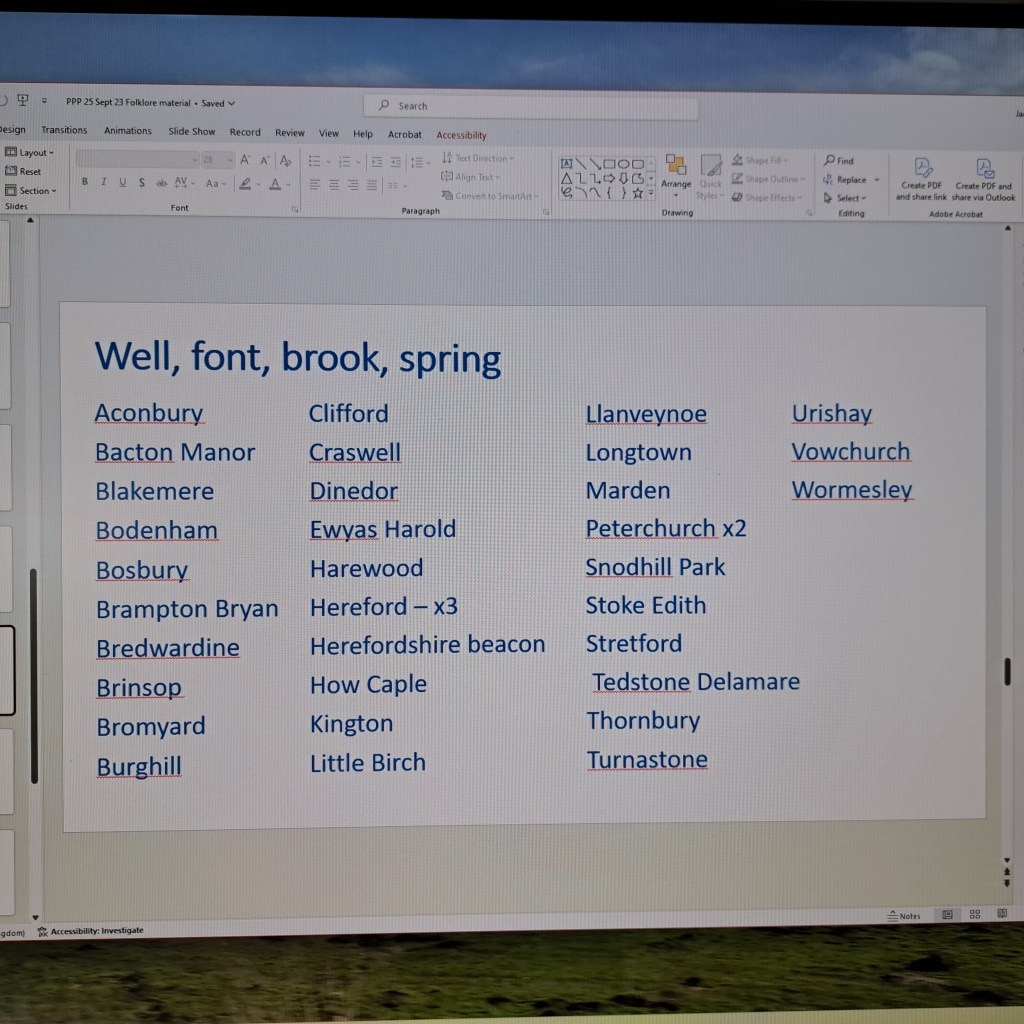Click the Create PDF and share link icon
This screenshot has height=1024, width=1024.
click(x=922, y=169)
